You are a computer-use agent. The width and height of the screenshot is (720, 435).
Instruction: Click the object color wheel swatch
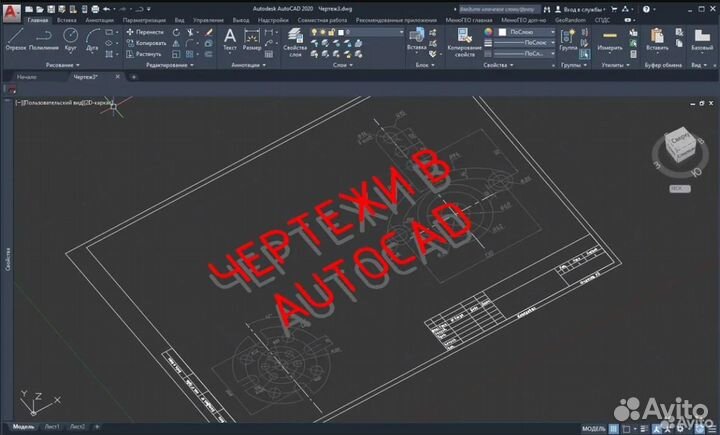(488, 32)
